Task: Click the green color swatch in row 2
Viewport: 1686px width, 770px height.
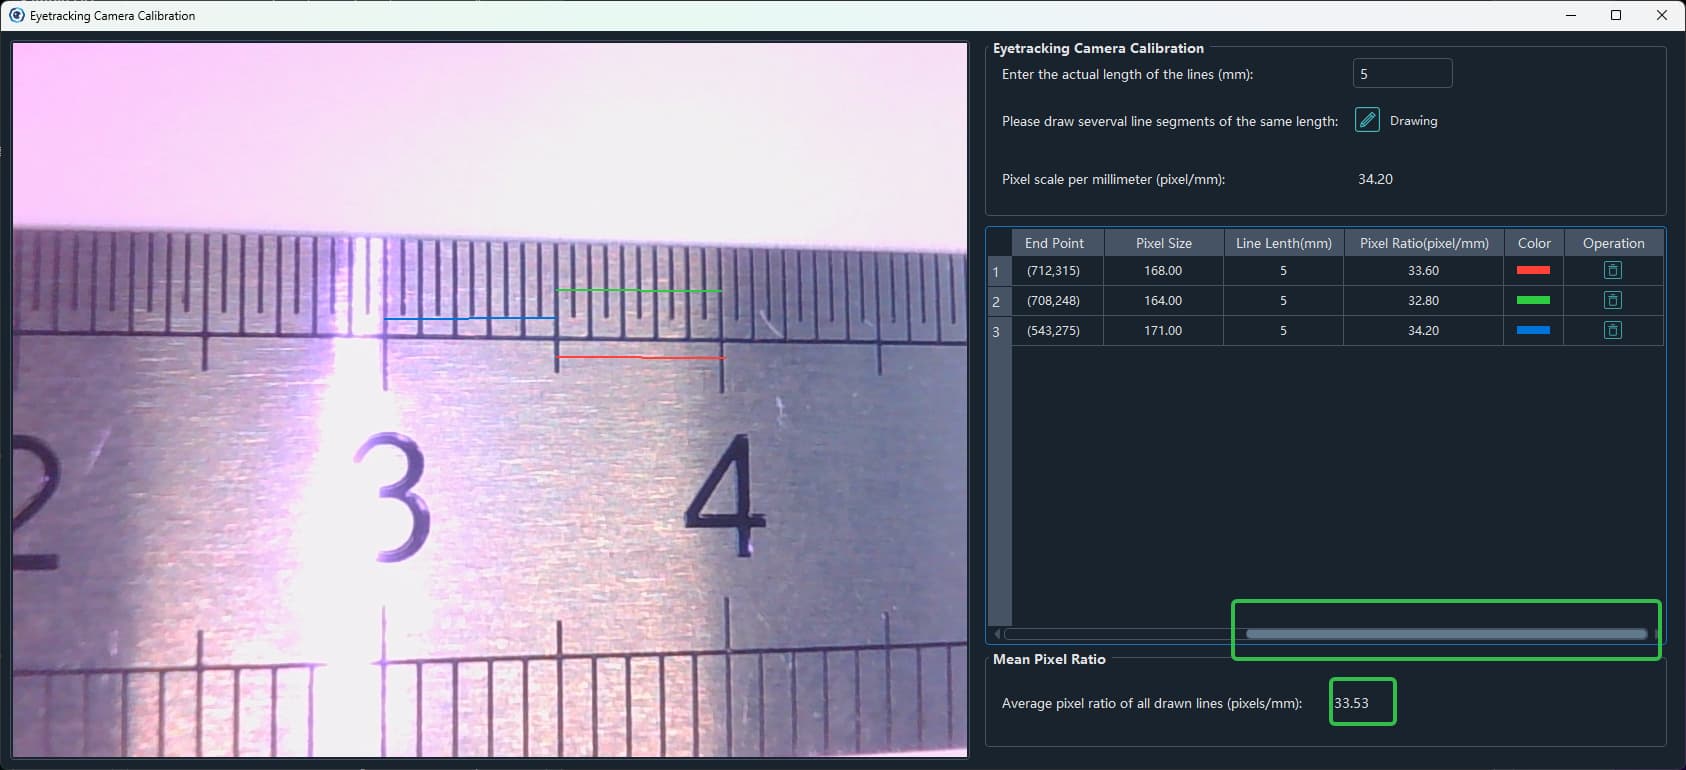Action: pos(1533,300)
